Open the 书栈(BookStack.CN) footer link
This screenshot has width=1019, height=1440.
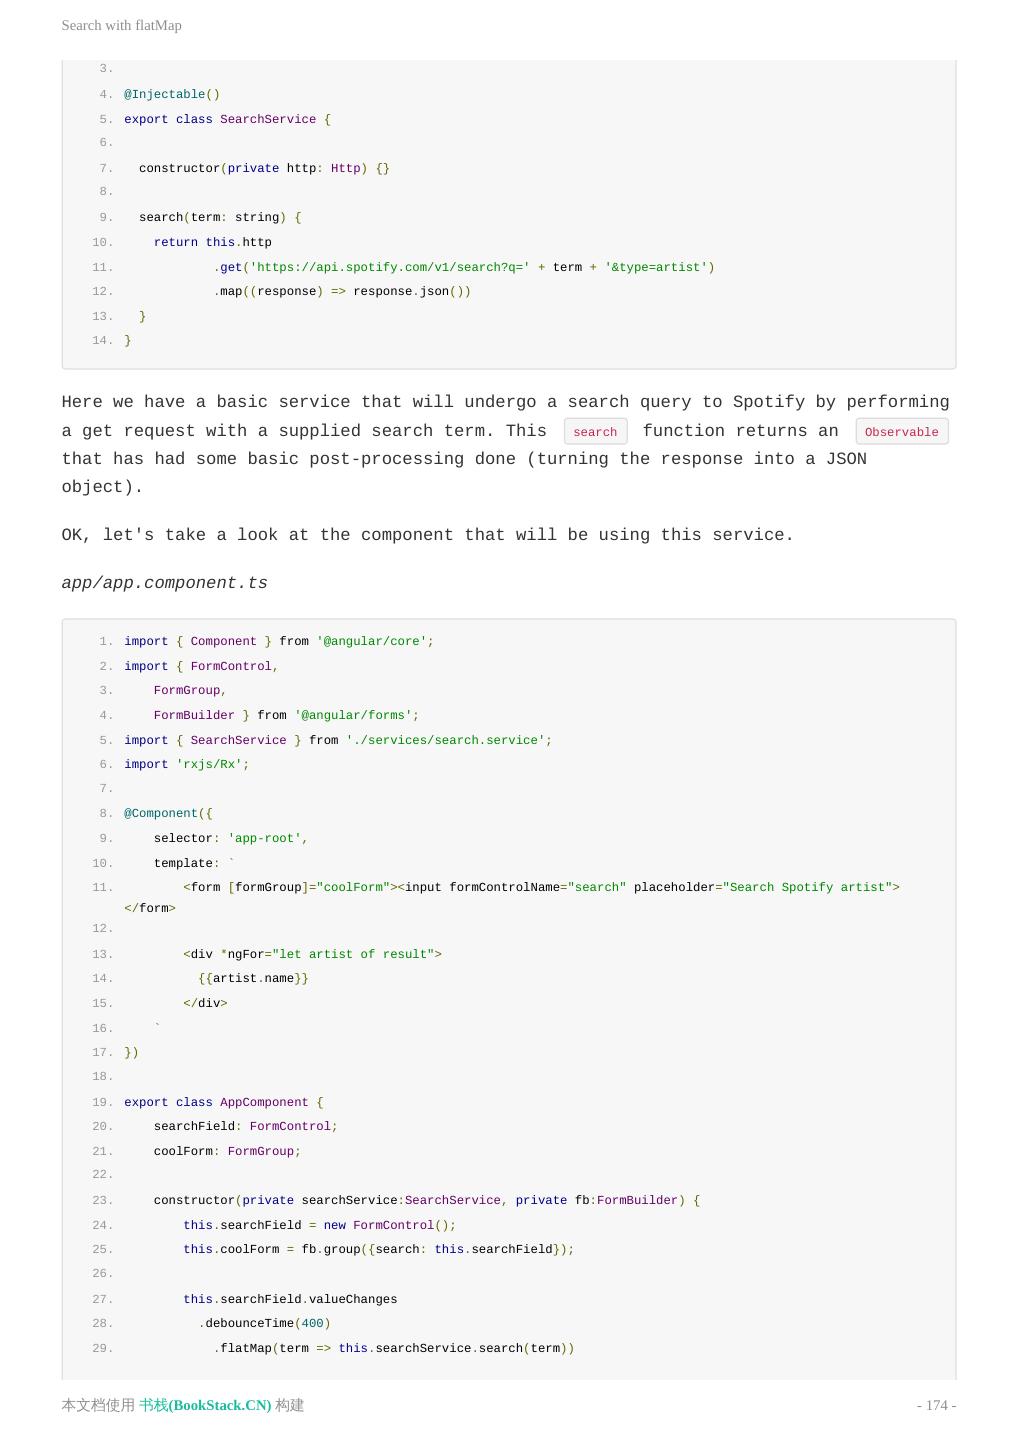[205, 1405]
